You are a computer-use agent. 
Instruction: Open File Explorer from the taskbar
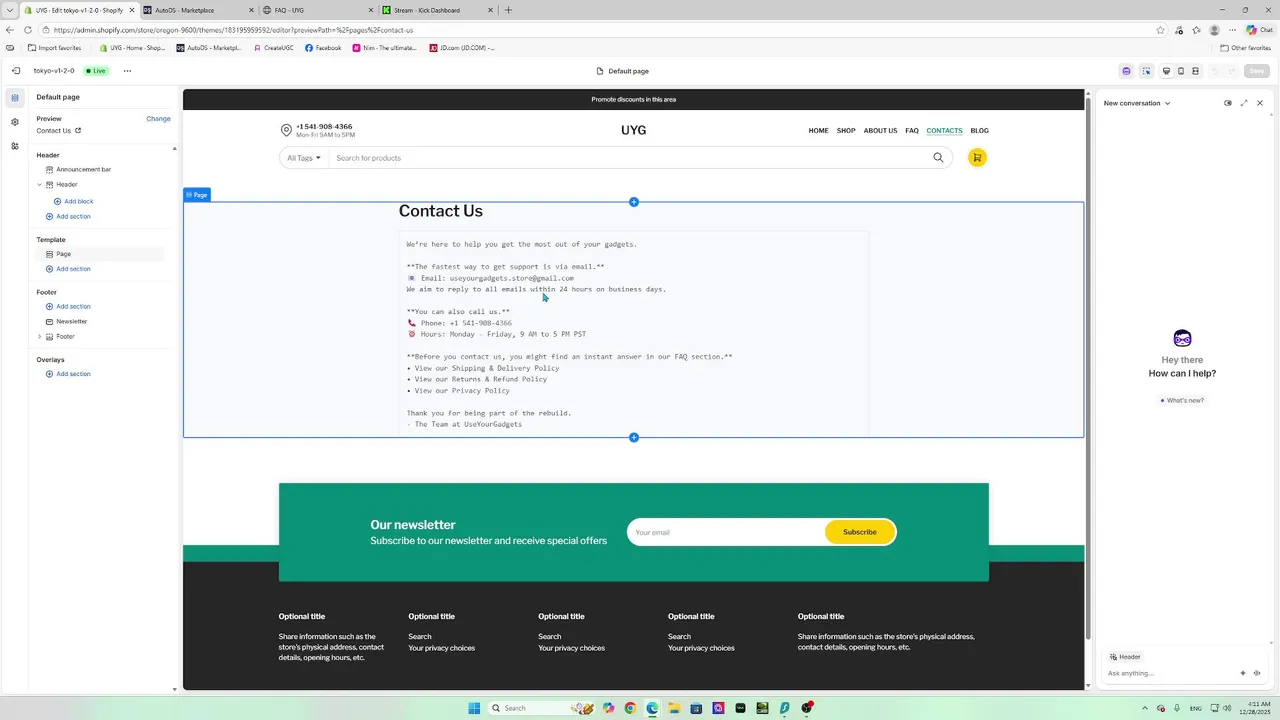[x=674, y=708]
